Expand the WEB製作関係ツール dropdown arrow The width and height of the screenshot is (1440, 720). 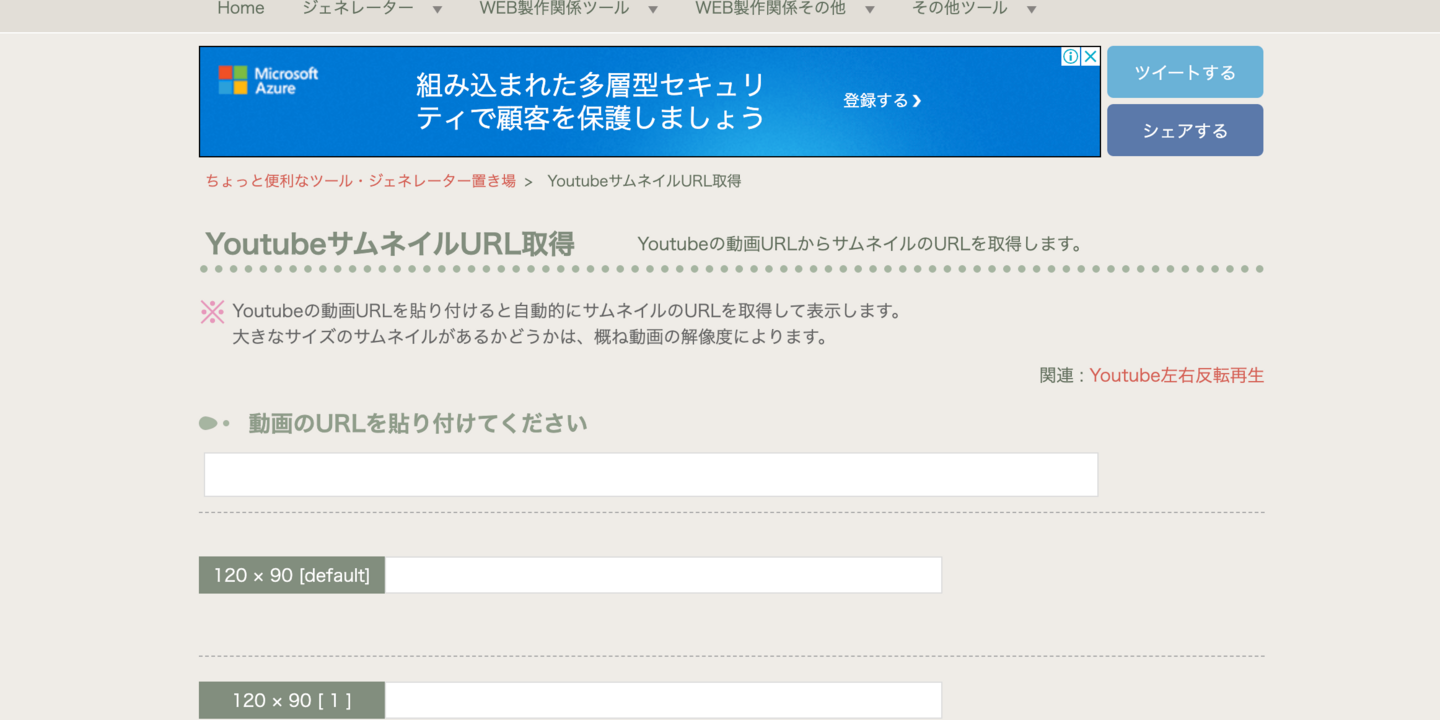click(x=653, y=10)
